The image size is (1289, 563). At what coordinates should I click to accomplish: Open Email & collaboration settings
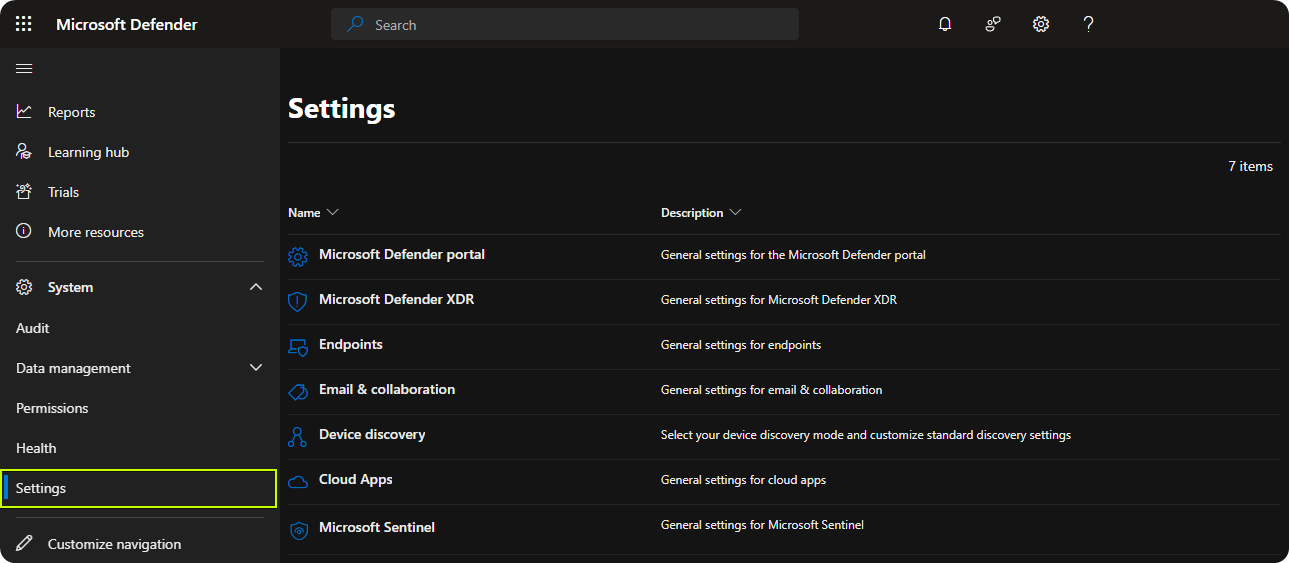tap(386, 390)
